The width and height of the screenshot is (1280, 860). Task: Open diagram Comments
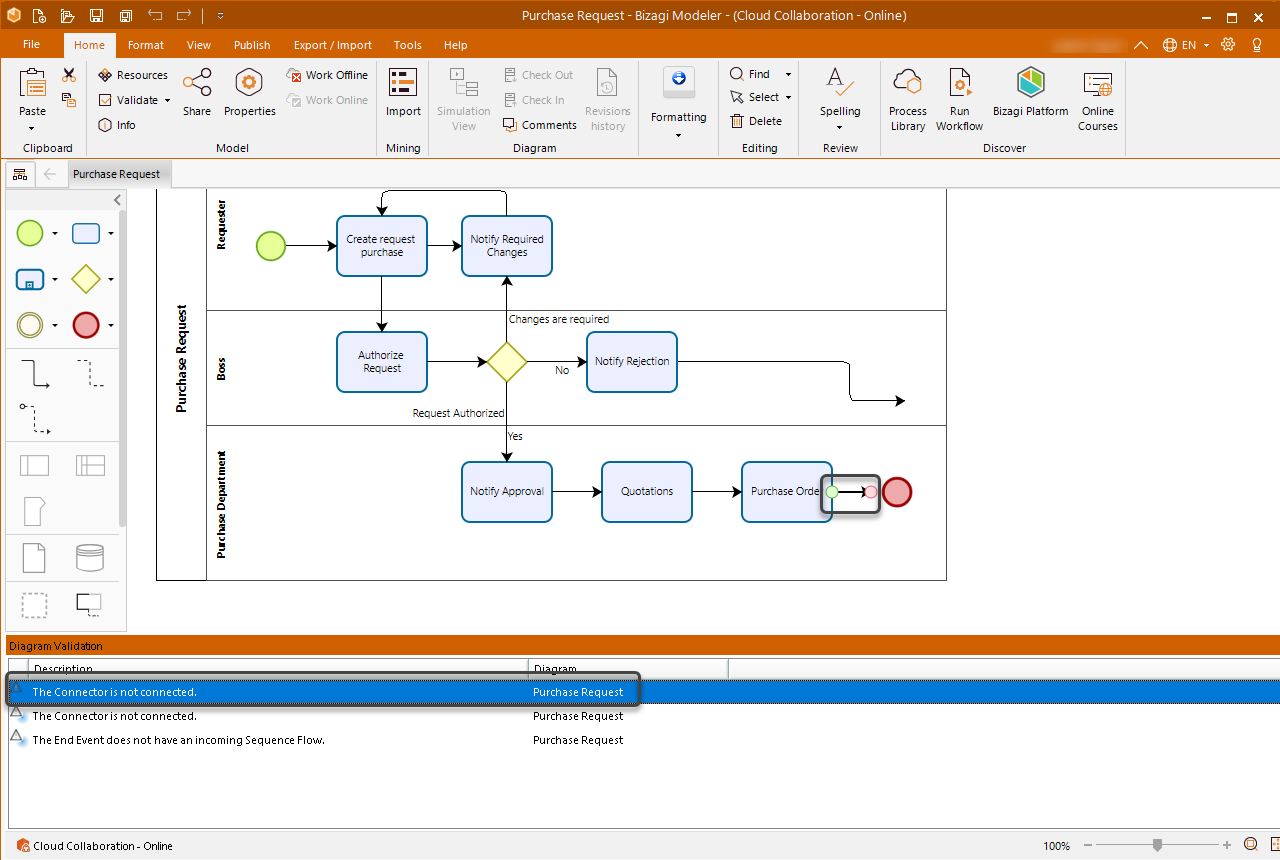pos(540,125)
